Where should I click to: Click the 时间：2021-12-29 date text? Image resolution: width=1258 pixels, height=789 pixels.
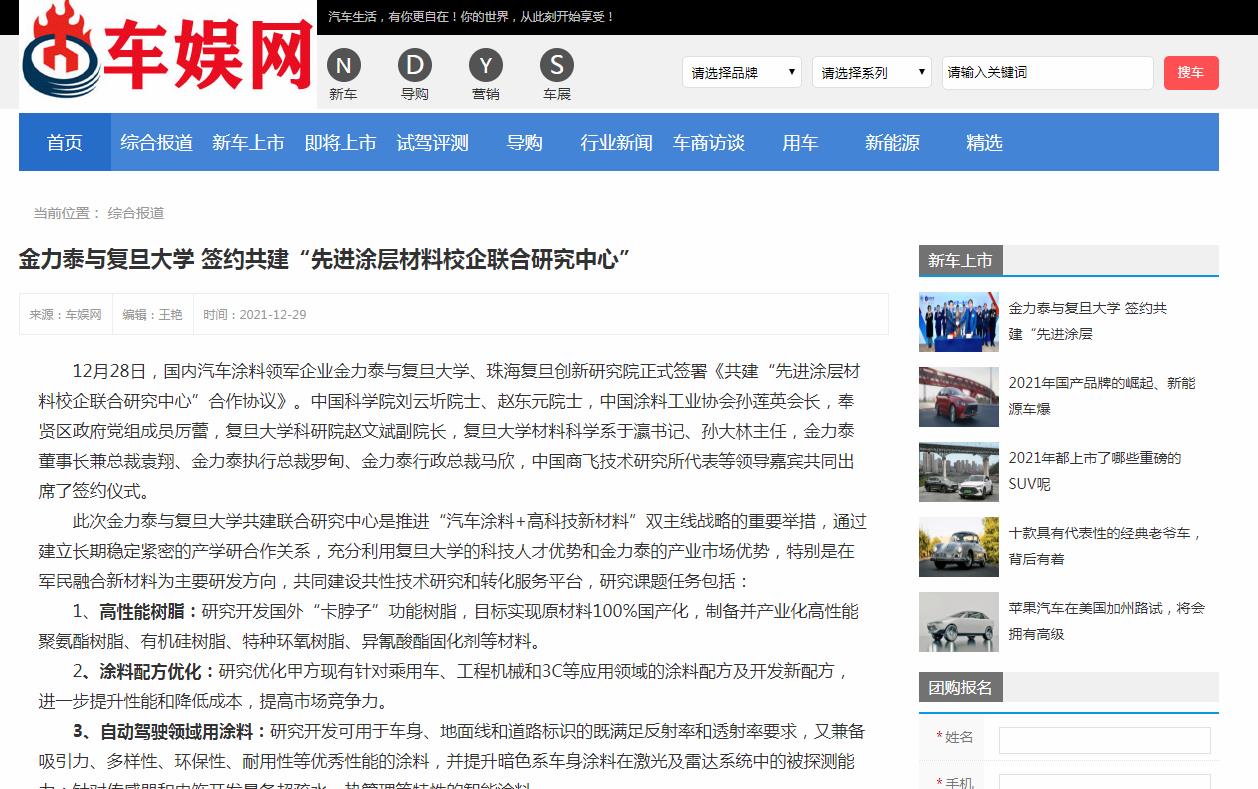pyautogui.click(x=255, y=314)
